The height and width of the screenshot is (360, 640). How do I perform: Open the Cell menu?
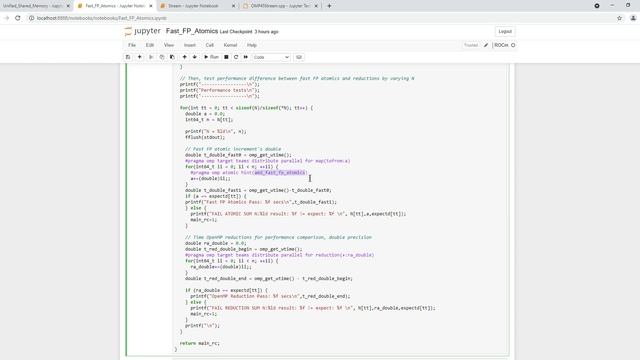point(209,45)
